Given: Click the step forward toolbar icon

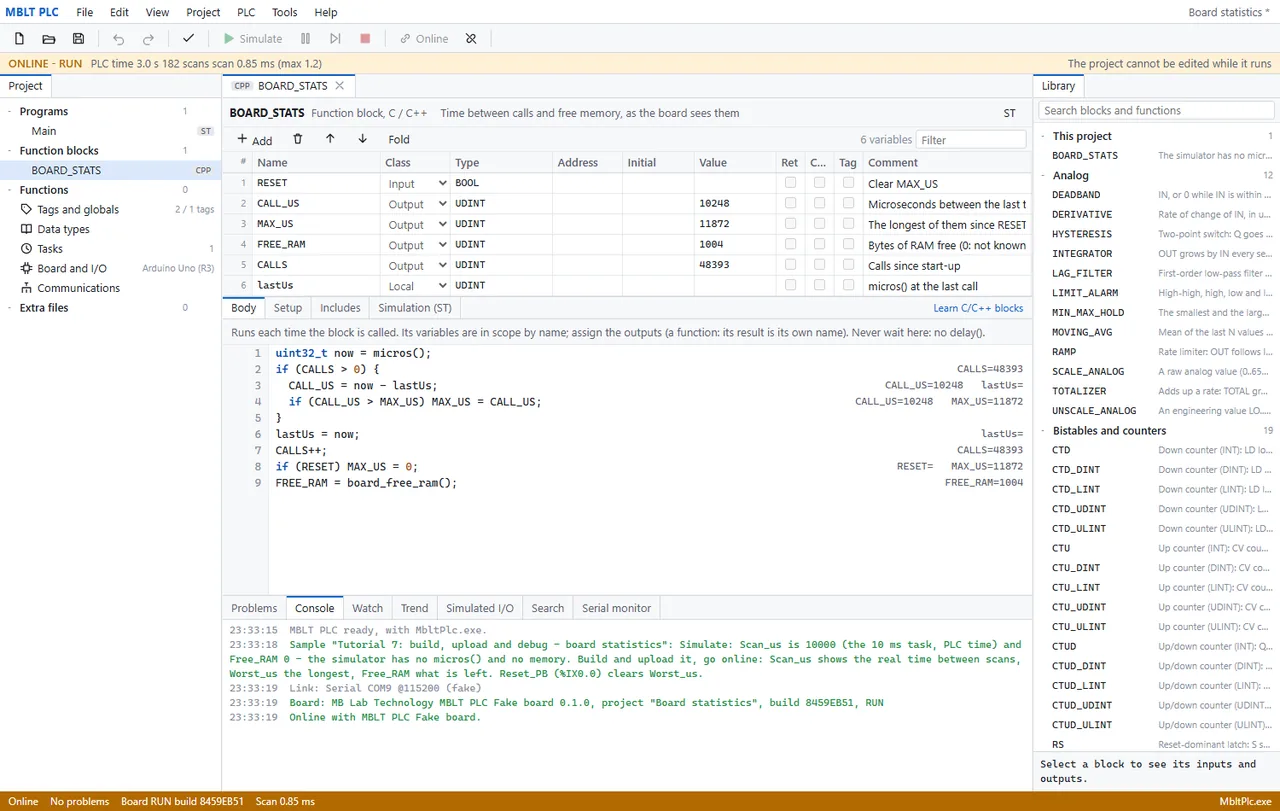Looking at the screenshot, I should (335, 39).
